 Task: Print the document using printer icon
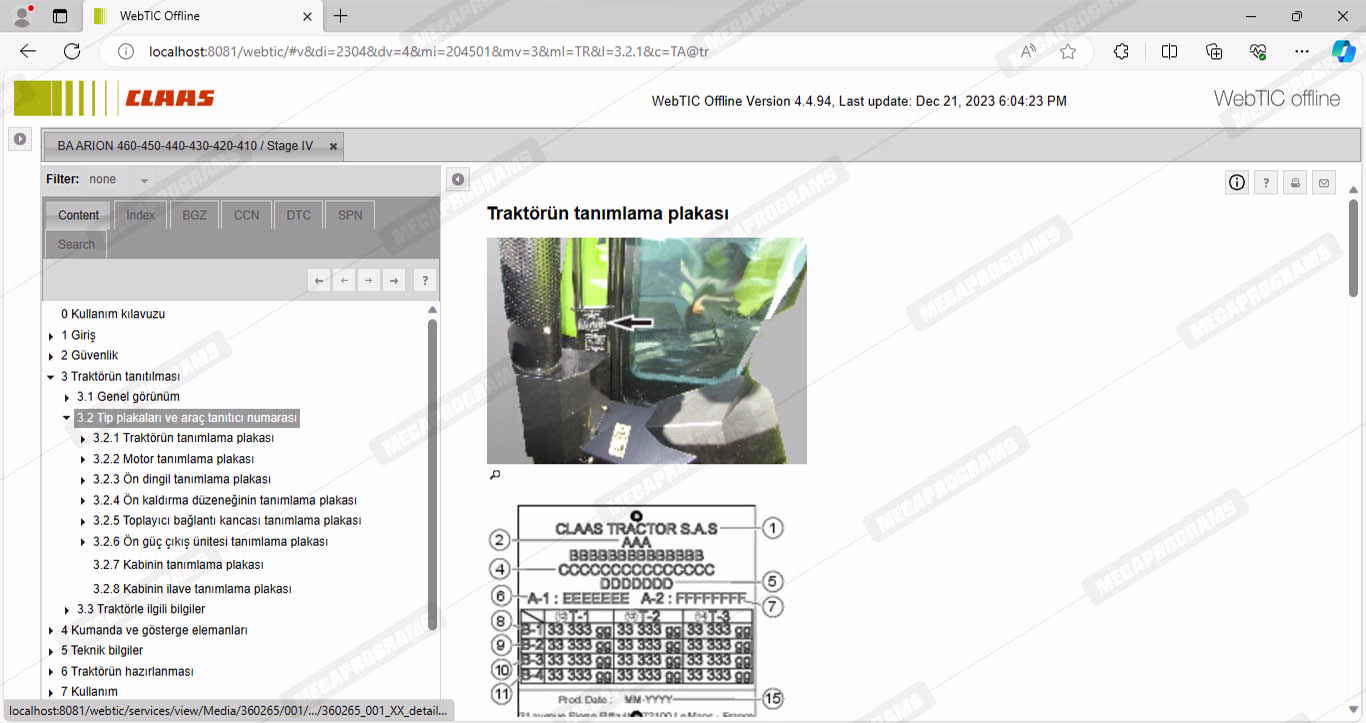[x=1295, y=182]
